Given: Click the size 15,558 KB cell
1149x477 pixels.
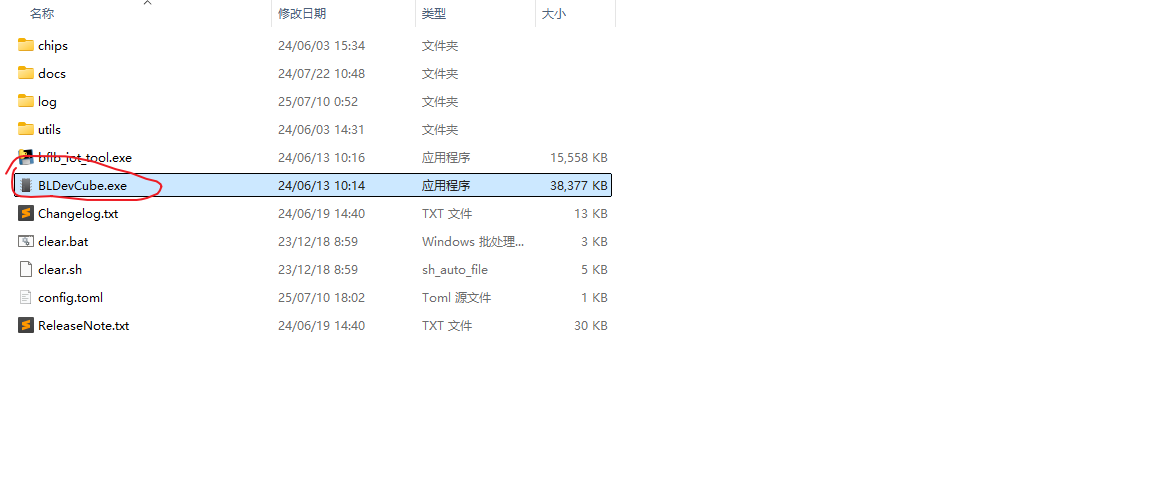Looking at the screenshot, I should pos(579,158).
